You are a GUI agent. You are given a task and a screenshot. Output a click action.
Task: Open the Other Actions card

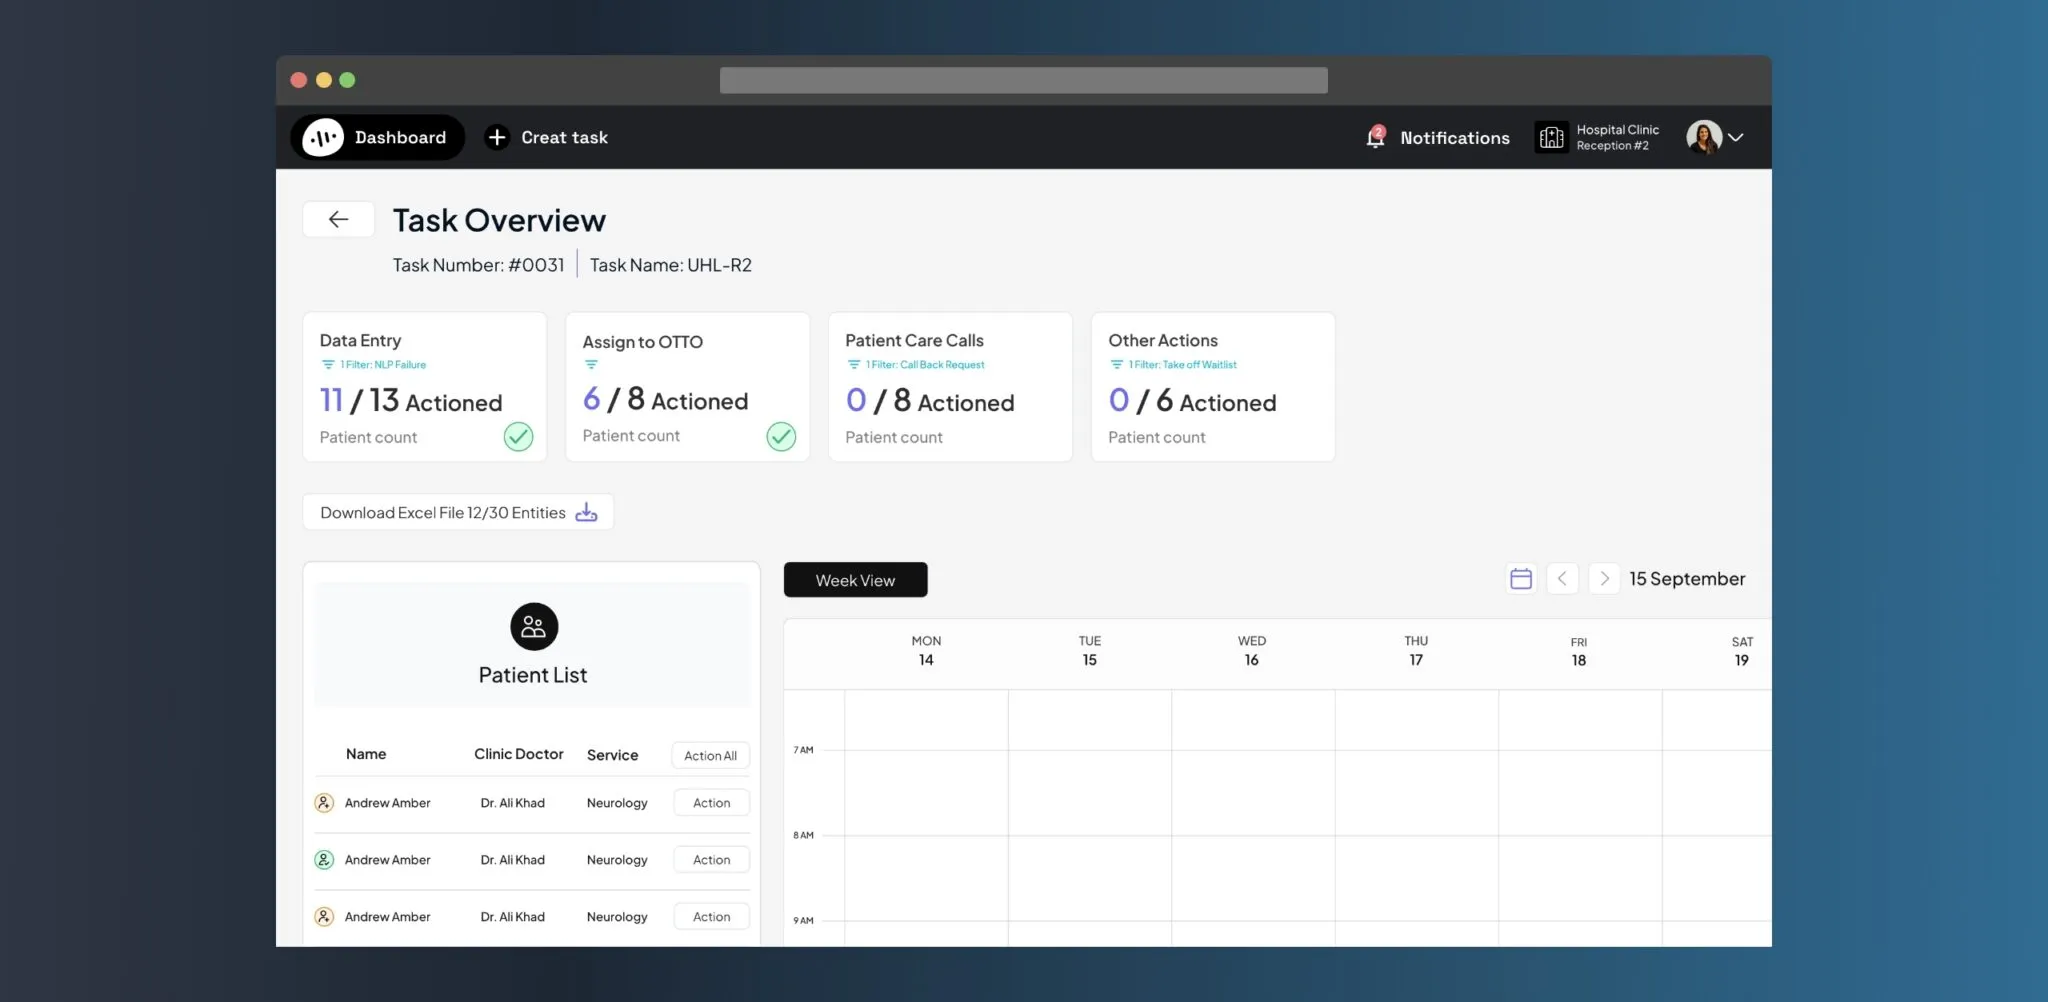tap(1213, 387)
